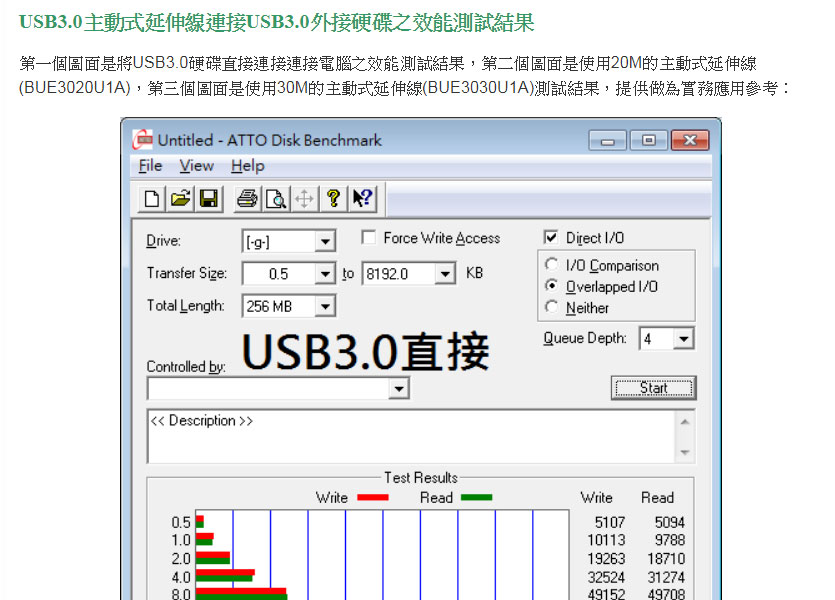Screen dimensions: 835x600
Task: Open an existing benchmark file
Action: (180, 198)
